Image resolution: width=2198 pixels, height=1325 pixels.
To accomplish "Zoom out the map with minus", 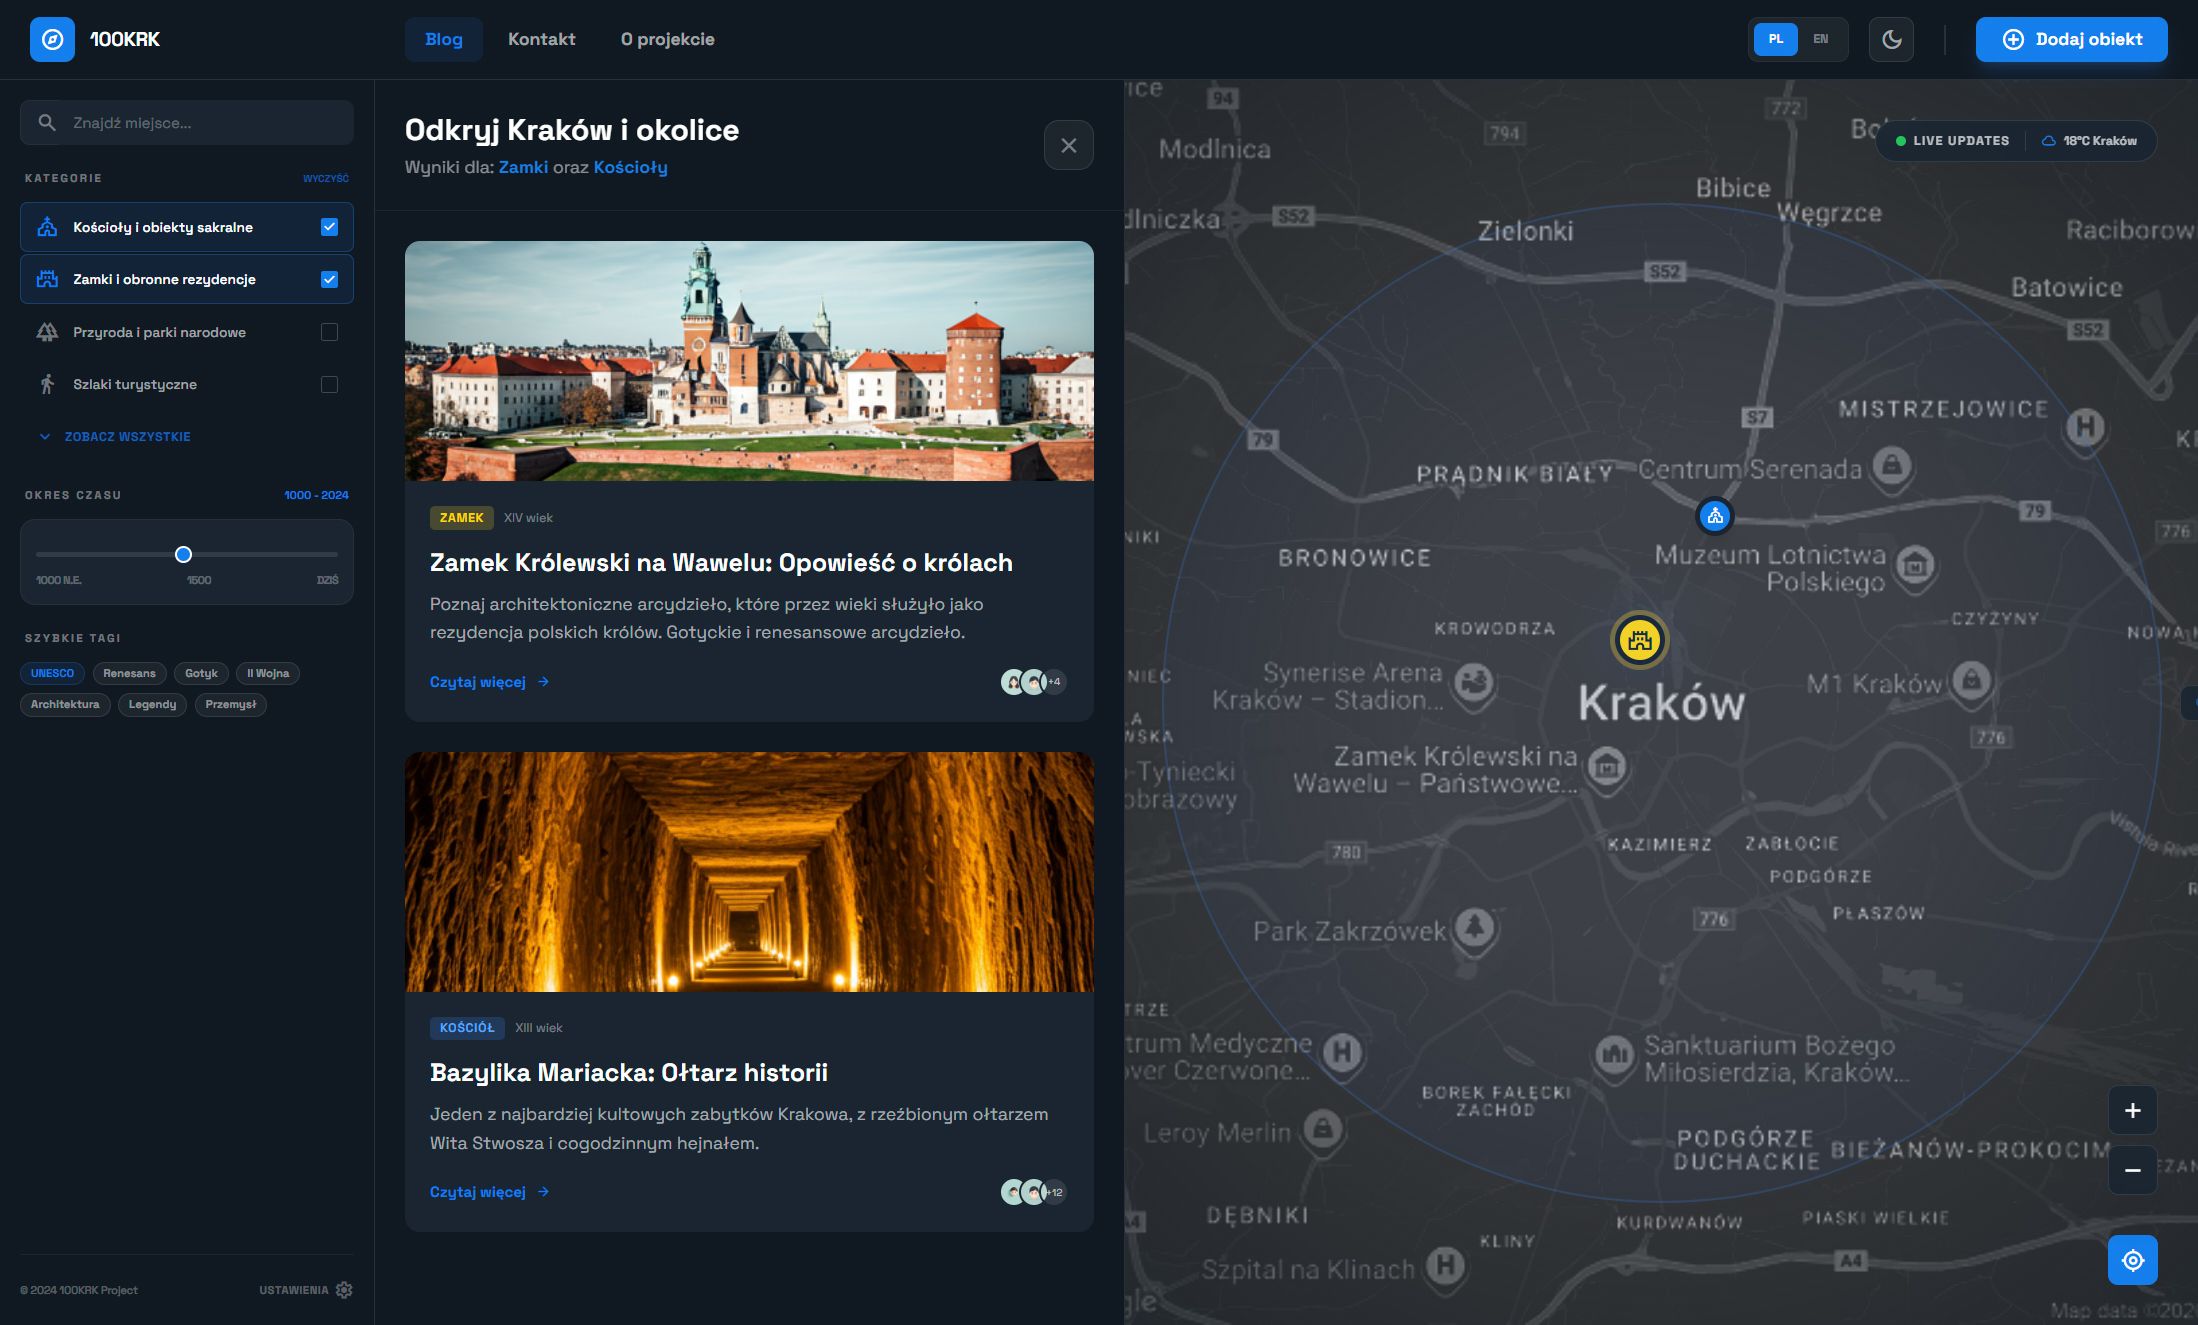I will coord(2132,1170).
